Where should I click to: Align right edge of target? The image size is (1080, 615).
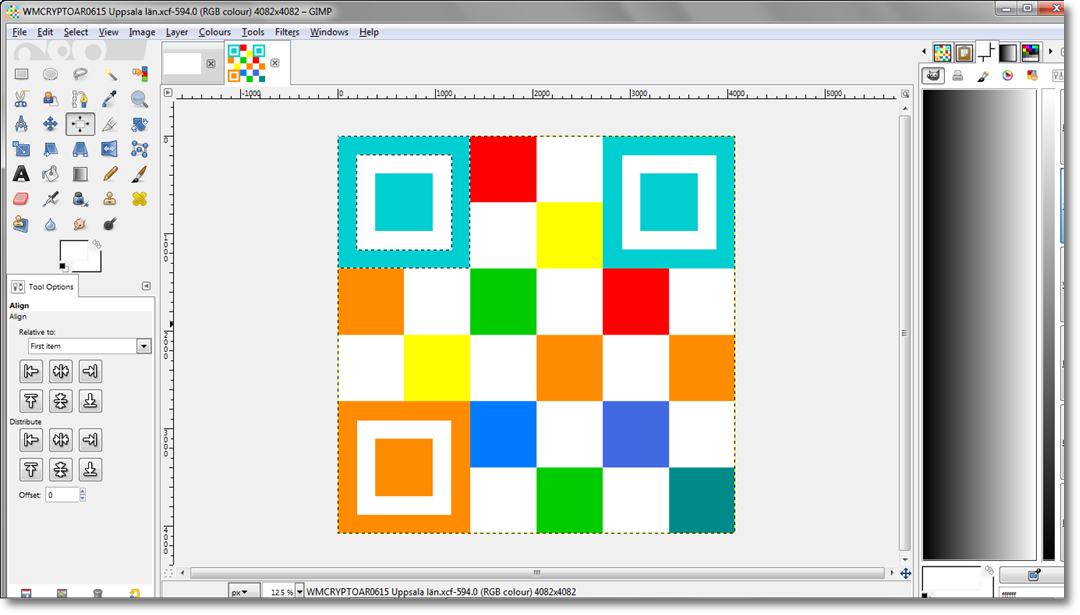[x=90, y=372]
